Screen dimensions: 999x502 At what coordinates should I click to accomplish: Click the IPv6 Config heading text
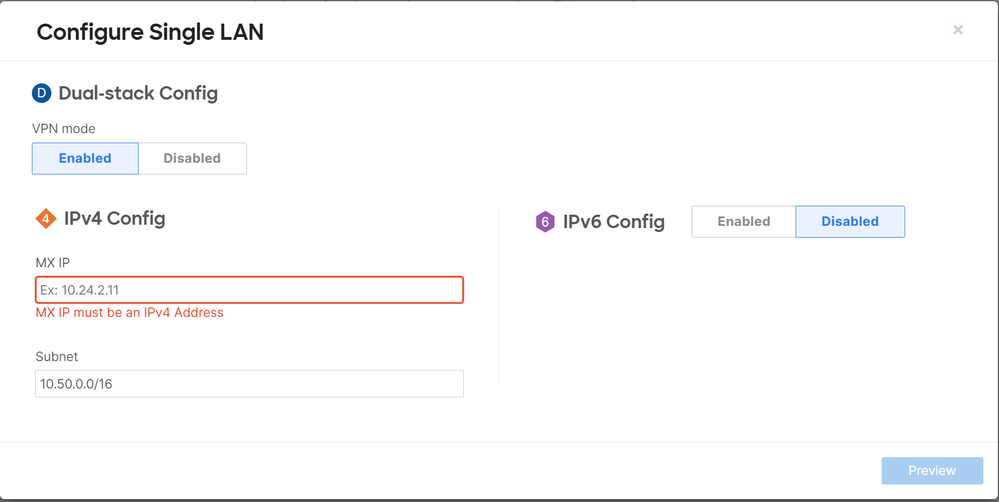coord(614,222)
